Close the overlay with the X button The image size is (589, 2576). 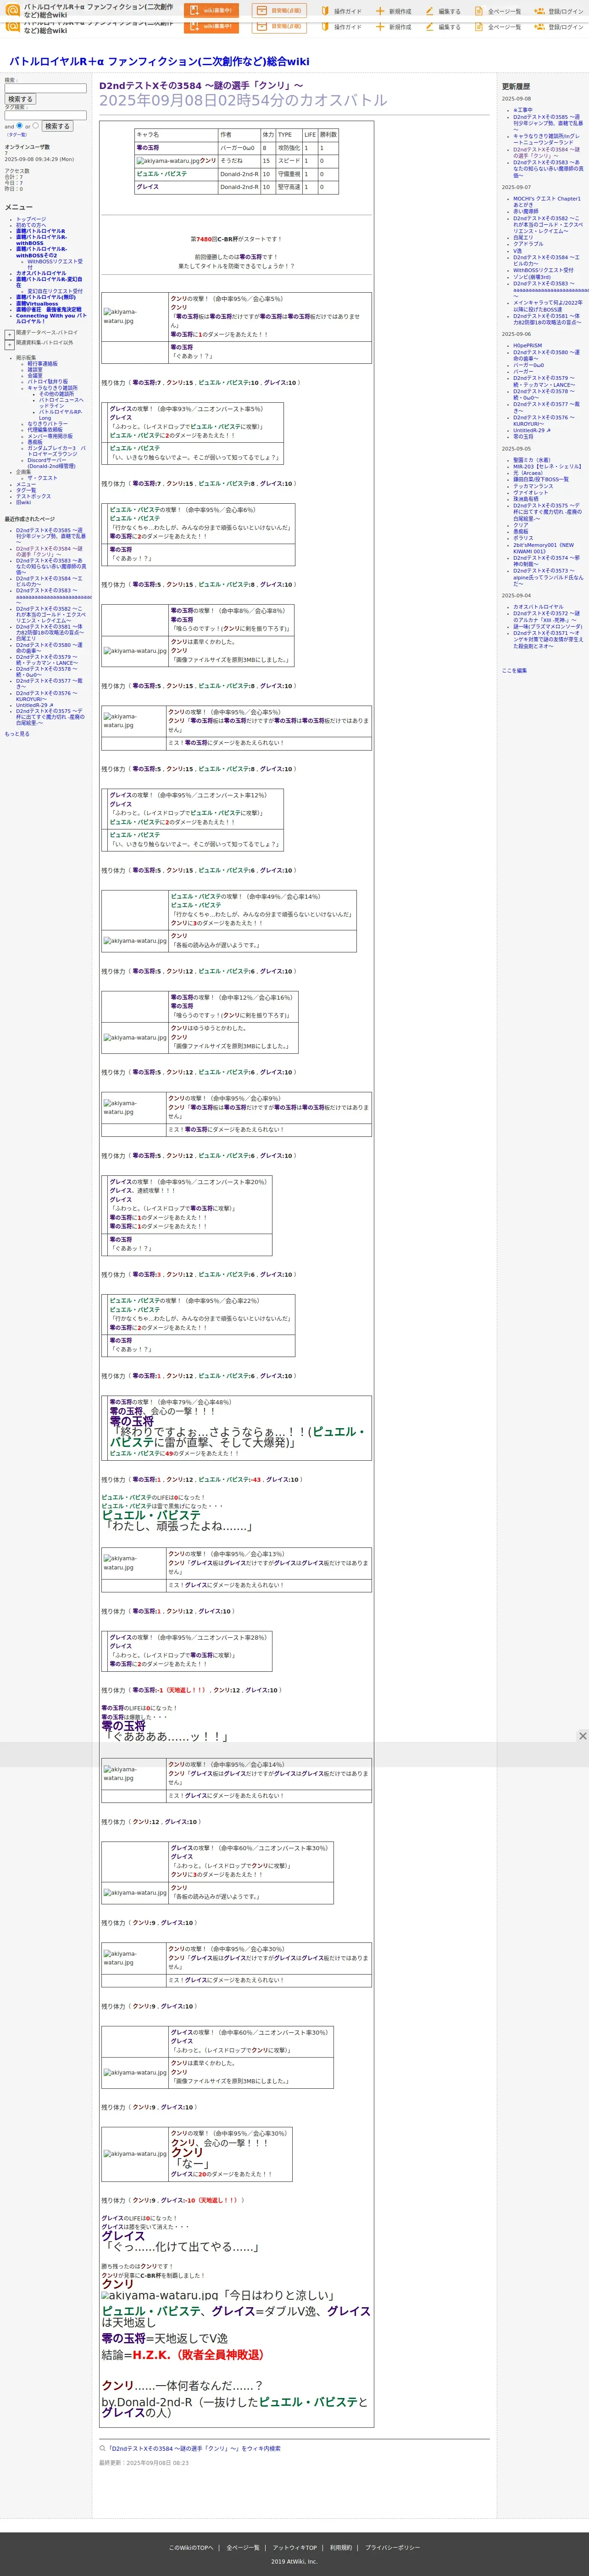click(582, 1735)
